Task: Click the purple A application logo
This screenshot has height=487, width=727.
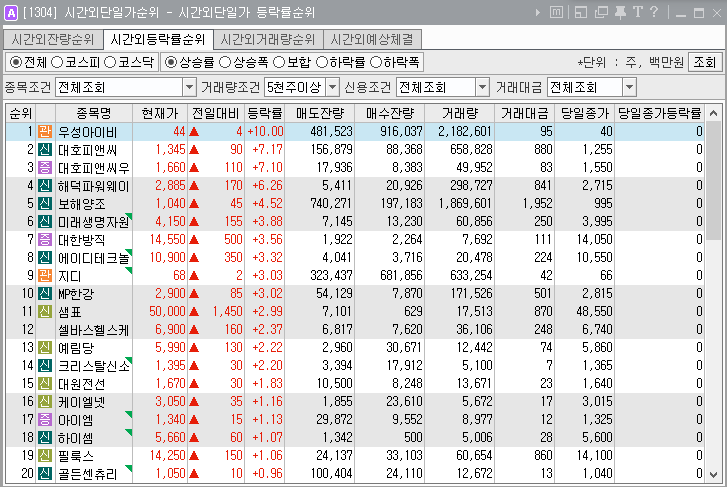Action: click(11, 13)
